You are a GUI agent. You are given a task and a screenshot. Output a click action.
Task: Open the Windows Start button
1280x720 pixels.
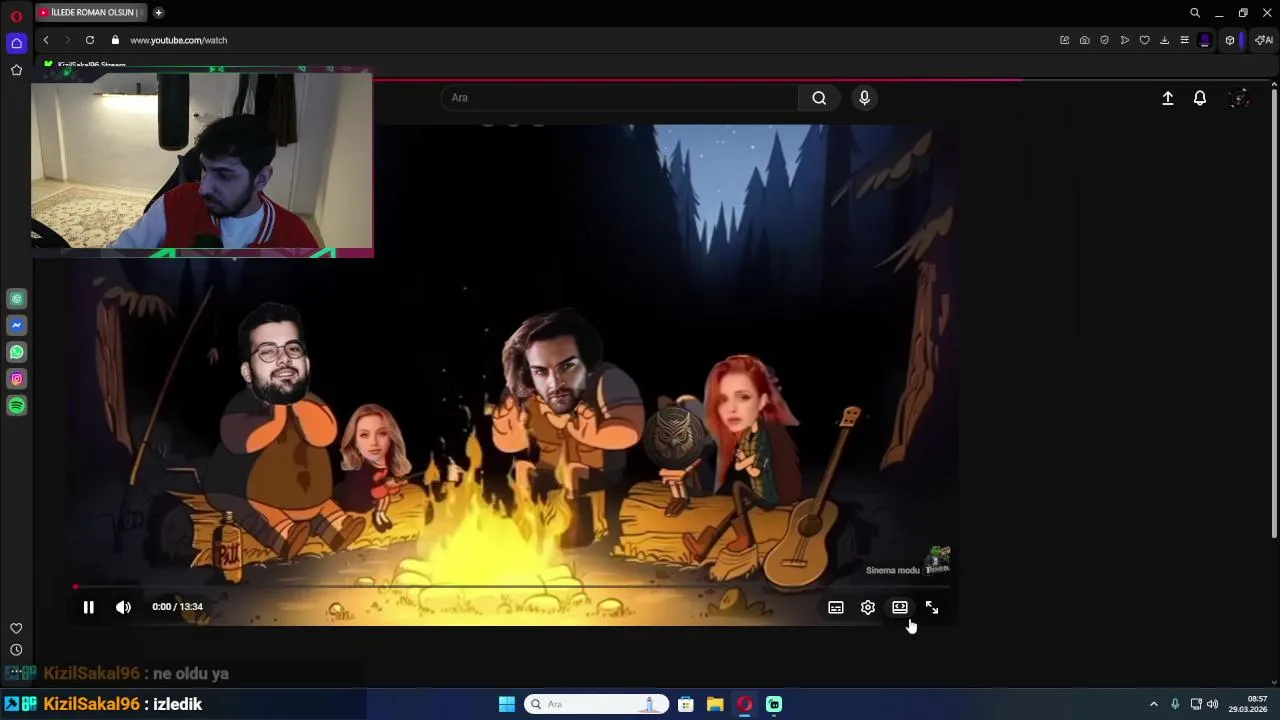tap(507, 704)
